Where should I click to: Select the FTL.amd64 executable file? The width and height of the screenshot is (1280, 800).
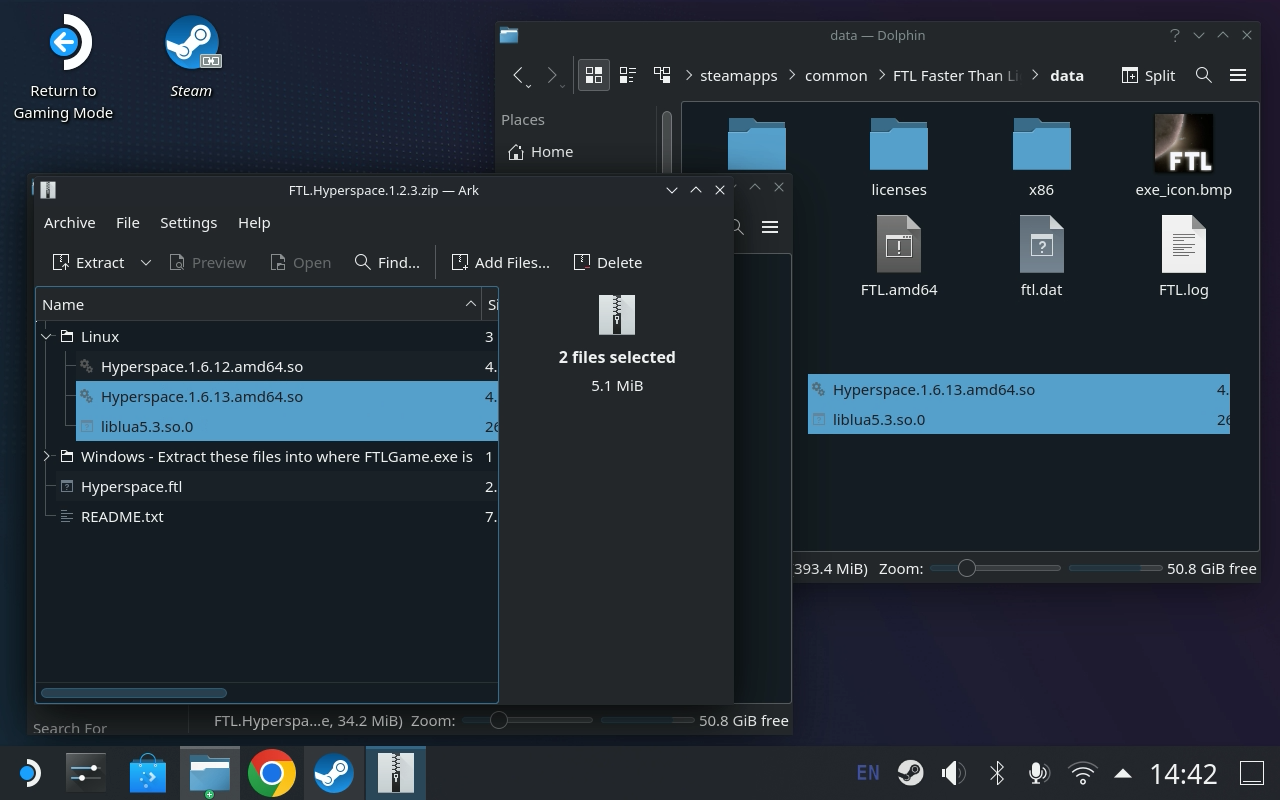click(899, 257)
